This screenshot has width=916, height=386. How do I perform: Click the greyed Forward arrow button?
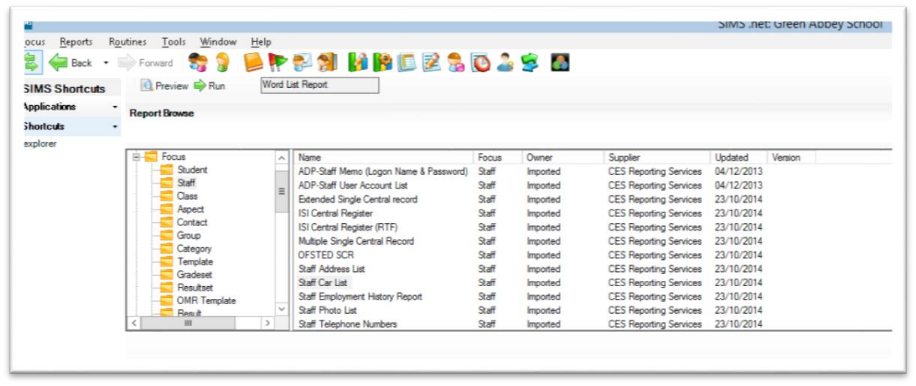(x=146, y=62)
